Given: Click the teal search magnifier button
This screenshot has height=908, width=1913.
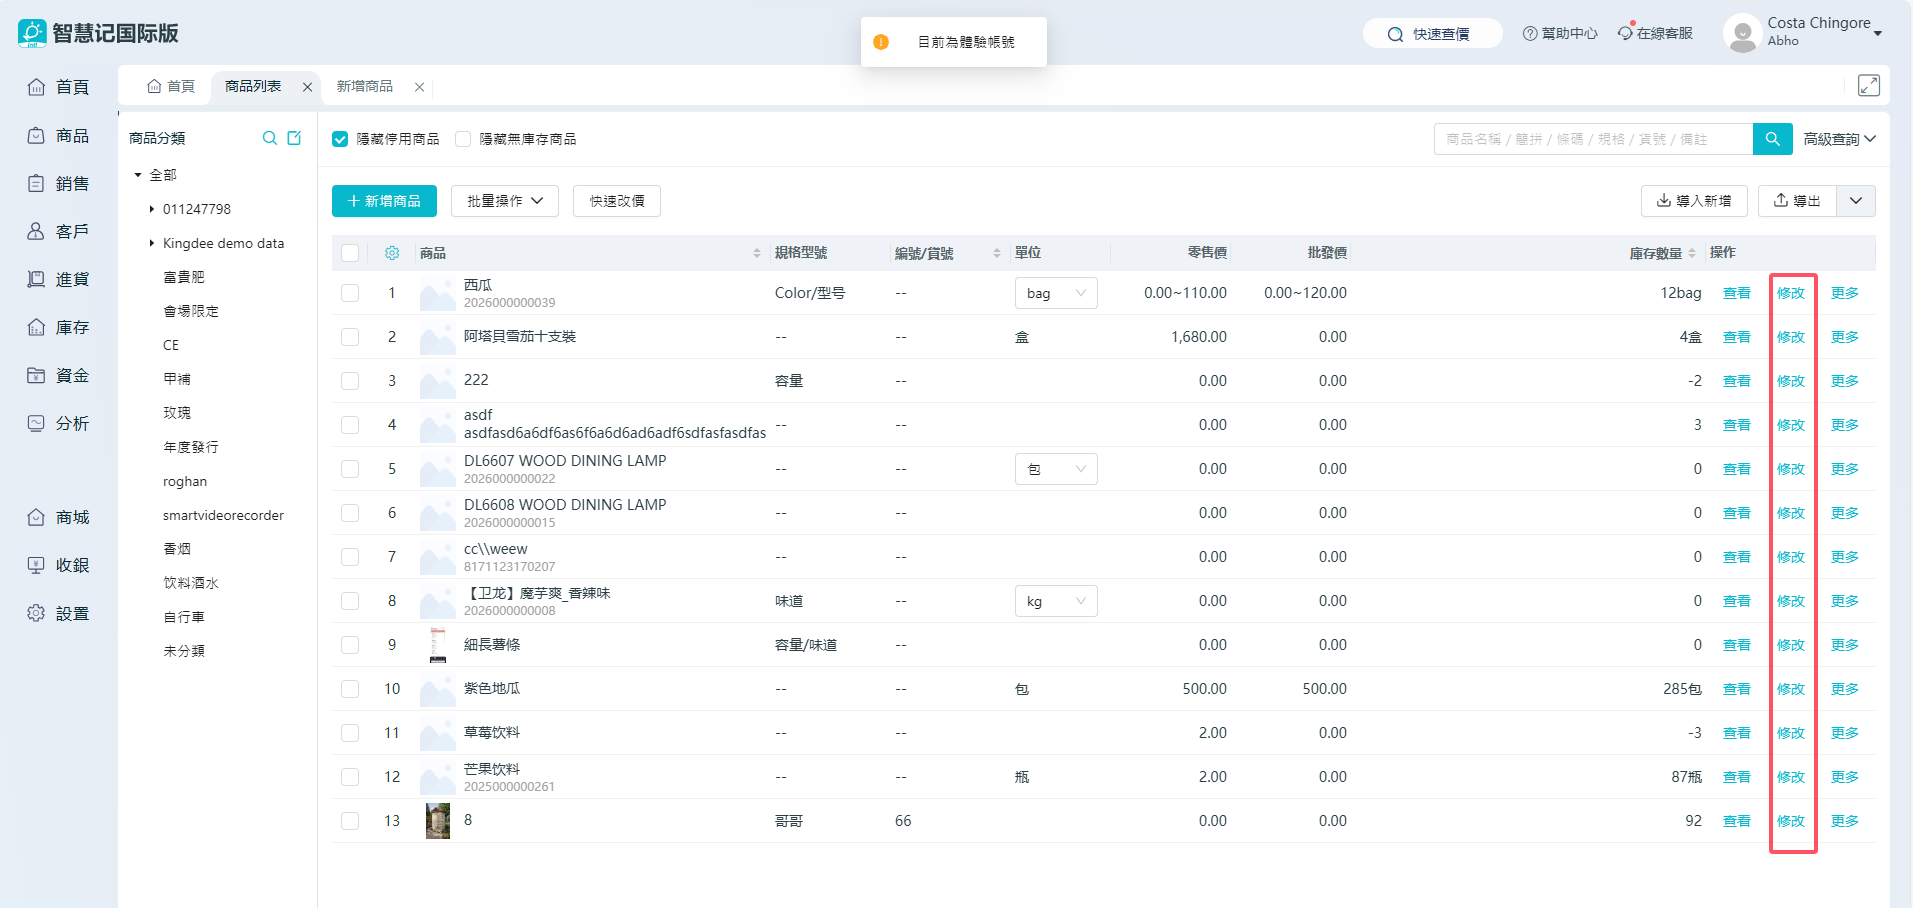Looking at the screenshot, I should [1772, 139].
